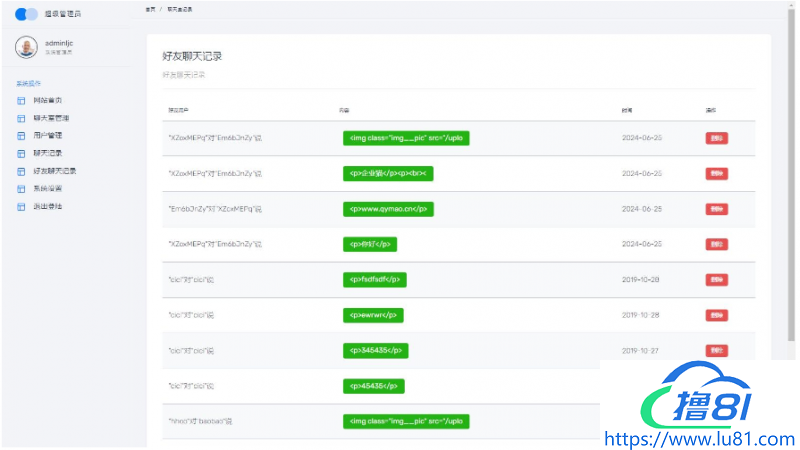Open settings via the 系统设置 icon
This screenshot has width=800, height=450.
click(x=21, y=189)
